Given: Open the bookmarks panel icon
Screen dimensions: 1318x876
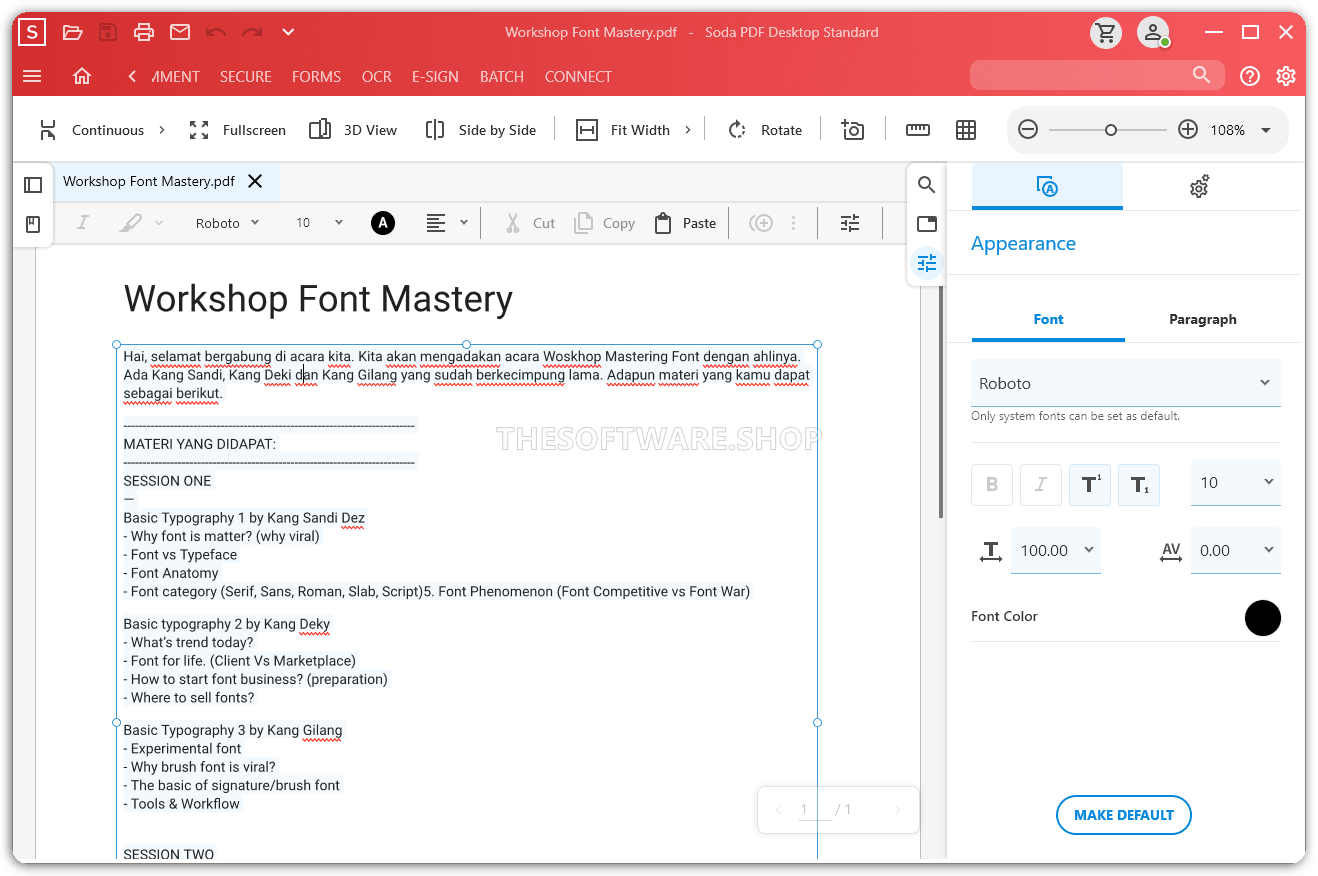Looking at the screenshot, I should click(x=33, y=224).
